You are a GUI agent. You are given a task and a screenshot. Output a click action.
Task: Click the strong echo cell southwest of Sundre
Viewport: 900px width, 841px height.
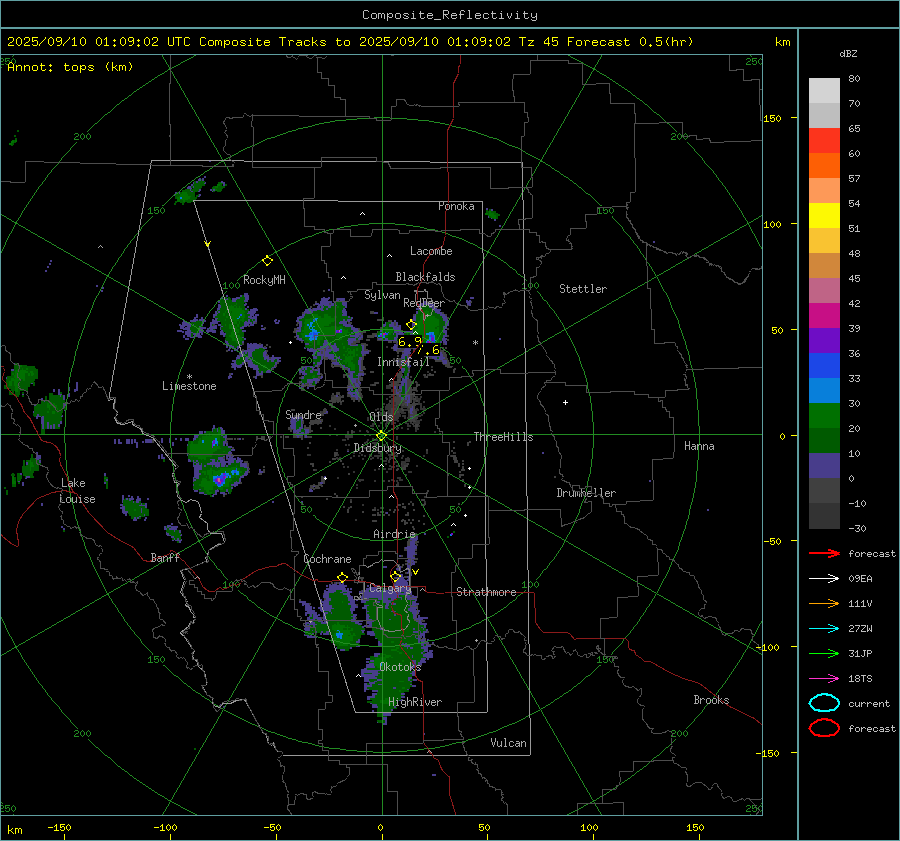pos(219,476)
